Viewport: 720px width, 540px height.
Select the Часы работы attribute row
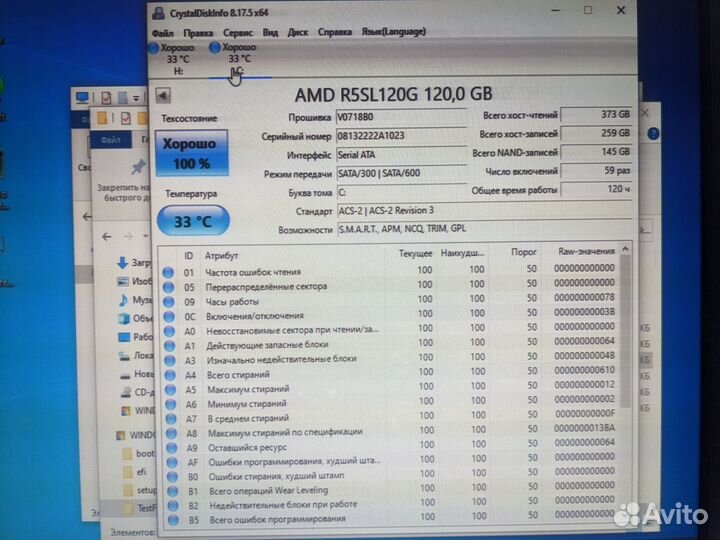[x=389, y=300]
